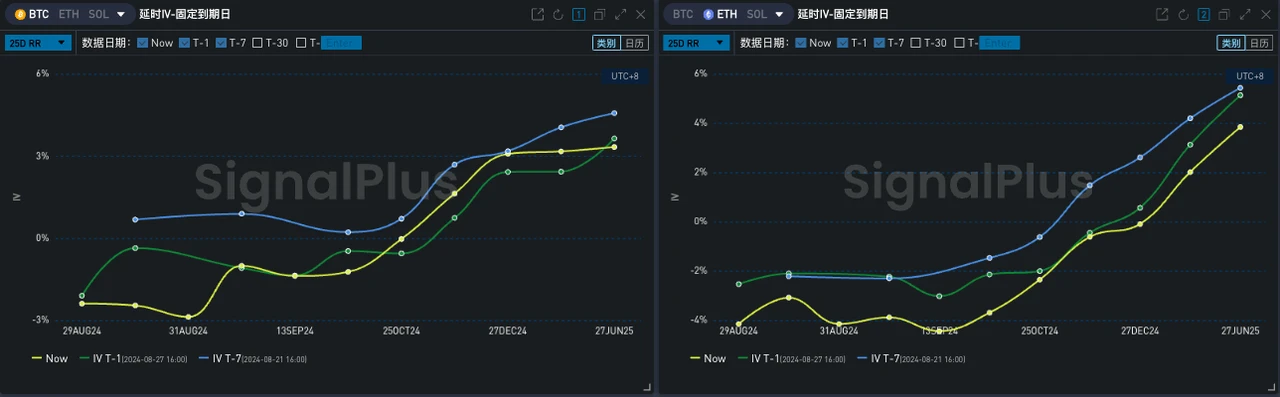This screenshot has width=1280, height=397.
Task: Expand ETH panel to fullscreen
Action: 1245,14
